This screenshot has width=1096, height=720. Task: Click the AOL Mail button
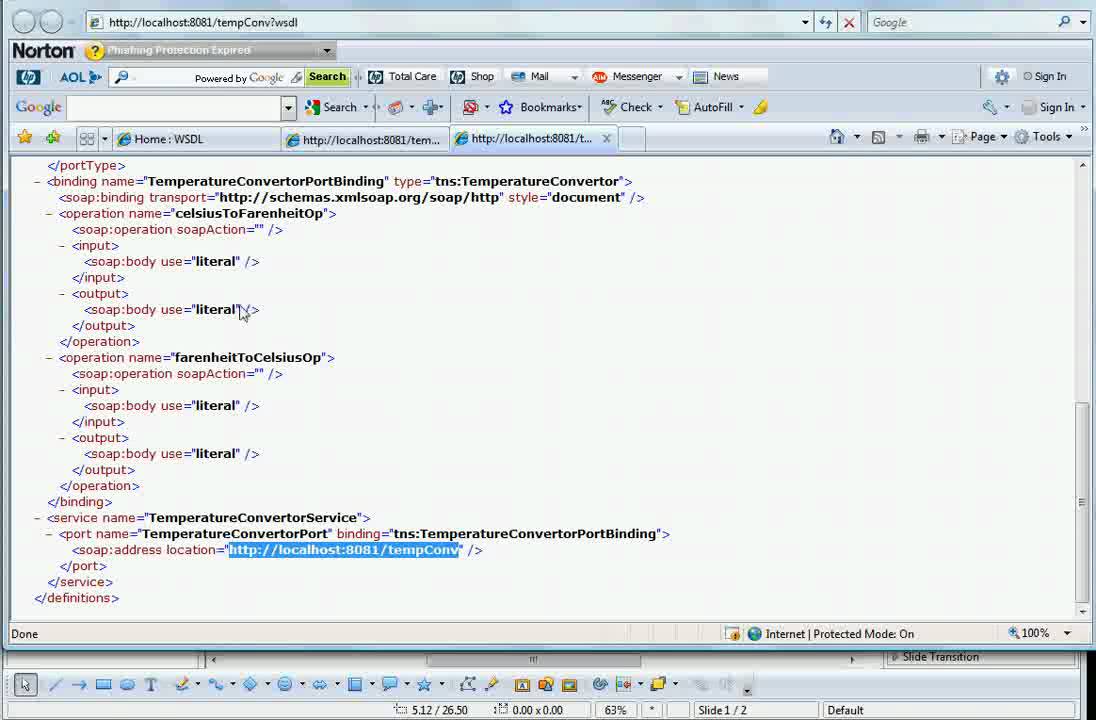click(x=530, y=77)
